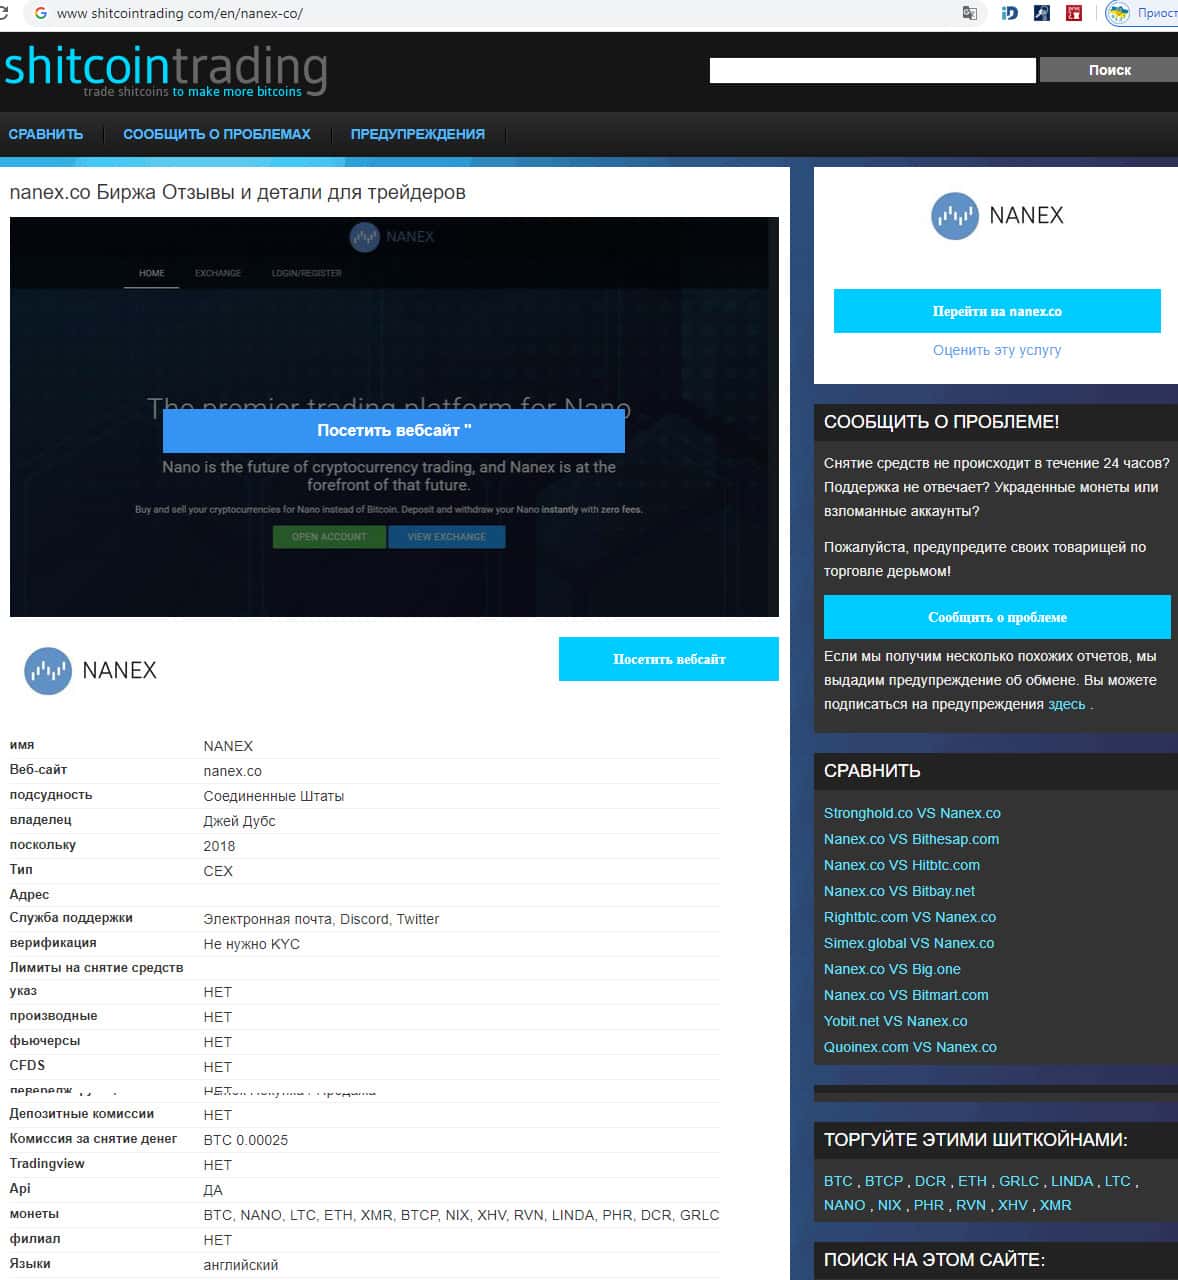Open the ПРЕДУПРЕЖДЕНИЯ menu item
Image resolution: width=1178 pixels, height=1280 pixels.
[417, 134]
